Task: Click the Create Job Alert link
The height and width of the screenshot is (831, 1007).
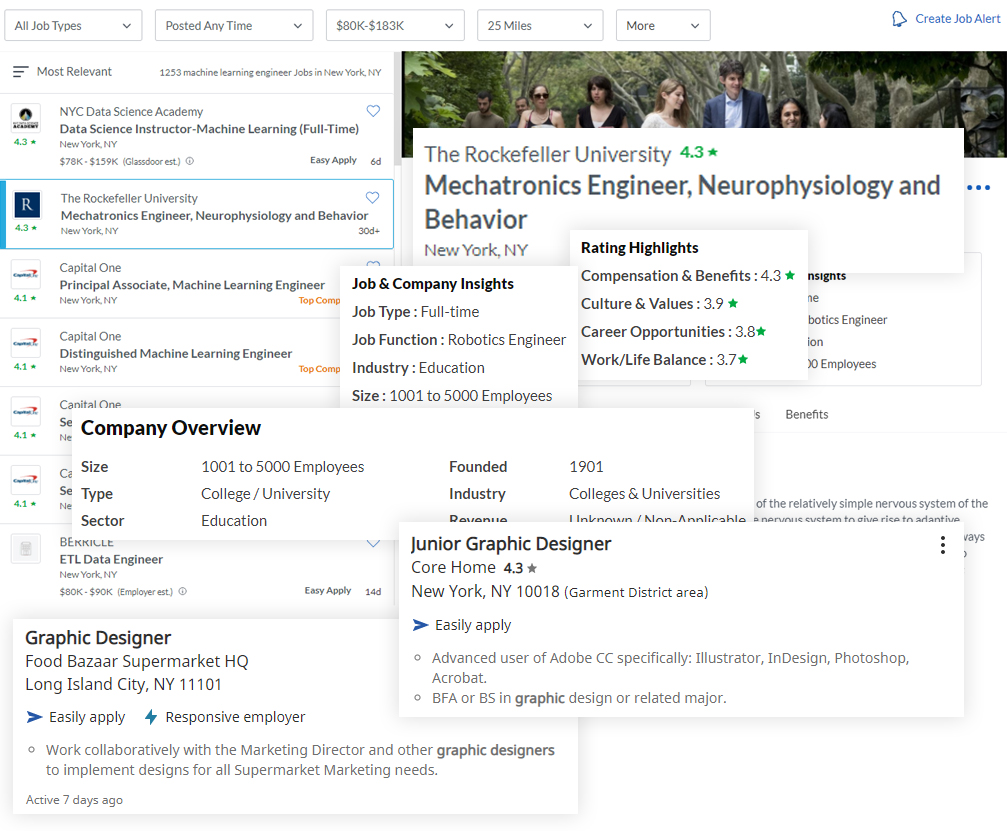Action: (x=957, y=19)
